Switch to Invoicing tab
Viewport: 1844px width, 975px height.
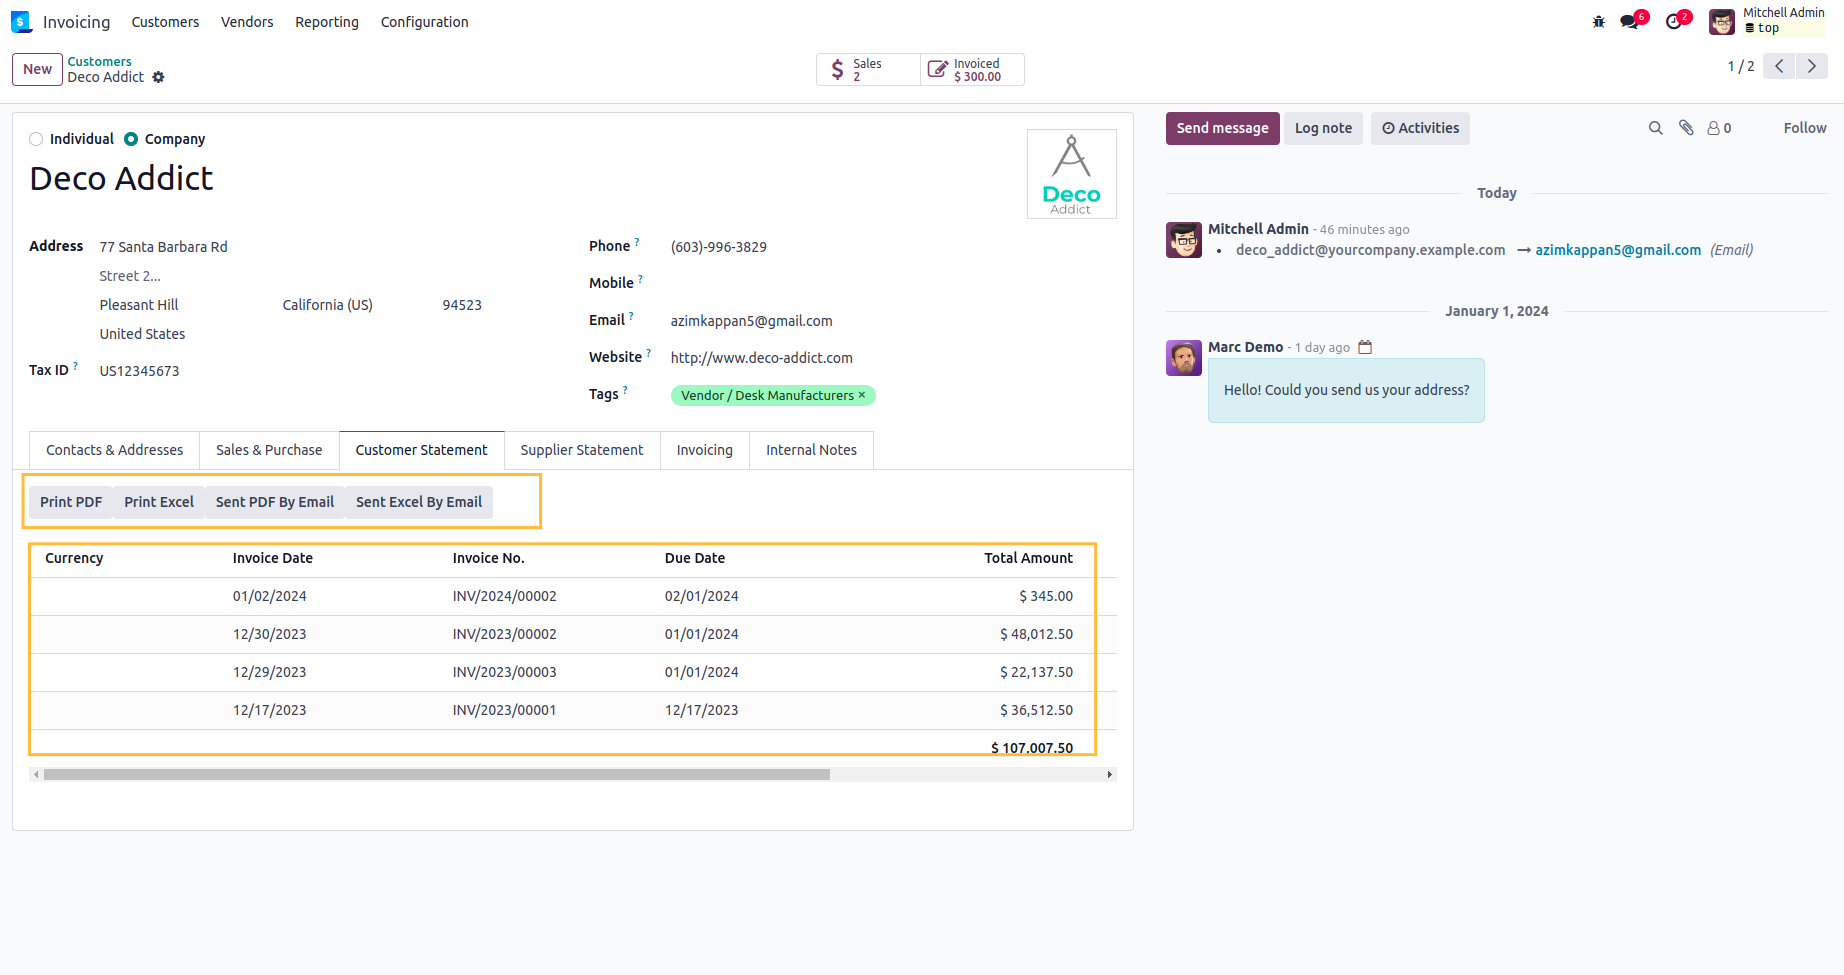(705, 450)
